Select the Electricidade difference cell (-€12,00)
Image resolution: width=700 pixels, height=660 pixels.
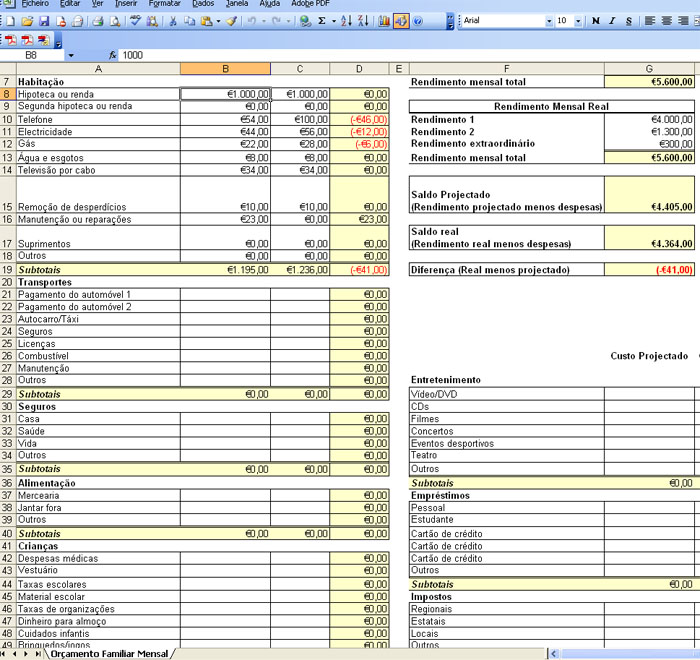coord(359,132)
